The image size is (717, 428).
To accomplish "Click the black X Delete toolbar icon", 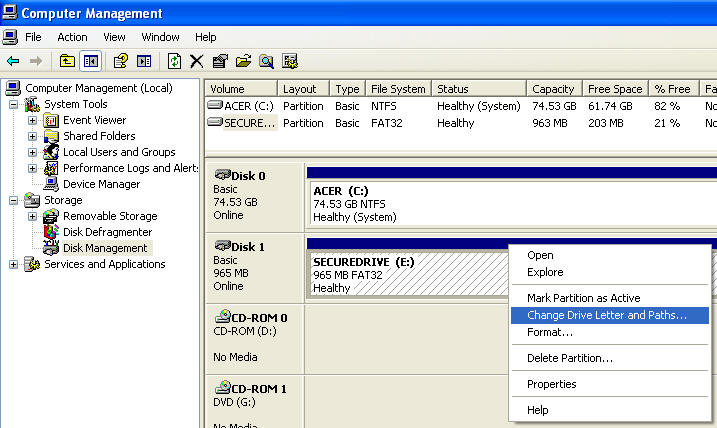I will click(197, 61).
